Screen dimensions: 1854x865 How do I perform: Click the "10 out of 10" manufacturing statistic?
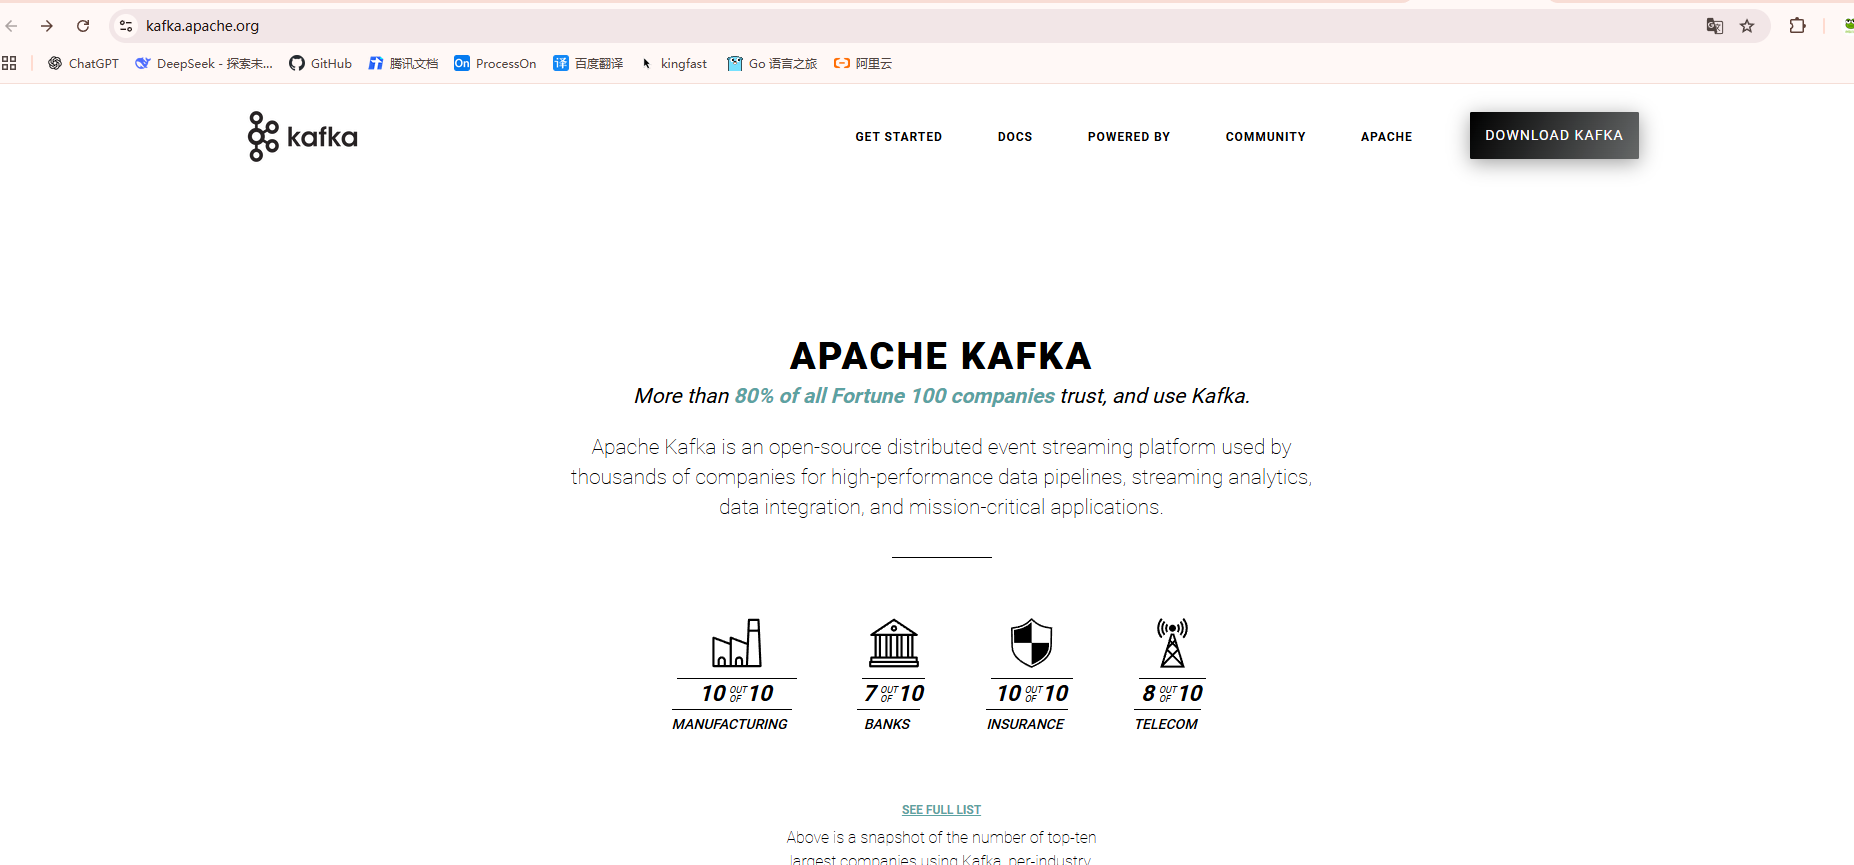click(737, 693)
